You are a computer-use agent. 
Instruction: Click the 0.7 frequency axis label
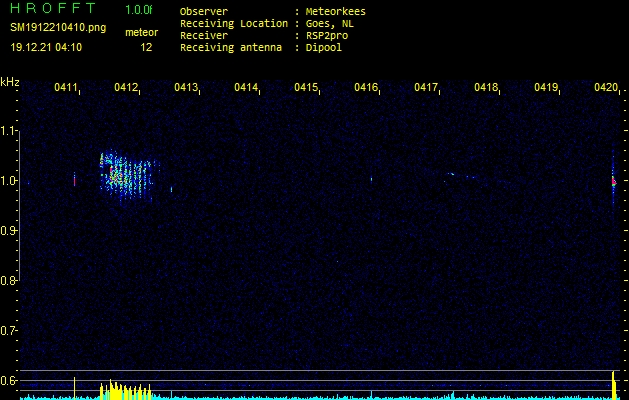pos(8,331)
